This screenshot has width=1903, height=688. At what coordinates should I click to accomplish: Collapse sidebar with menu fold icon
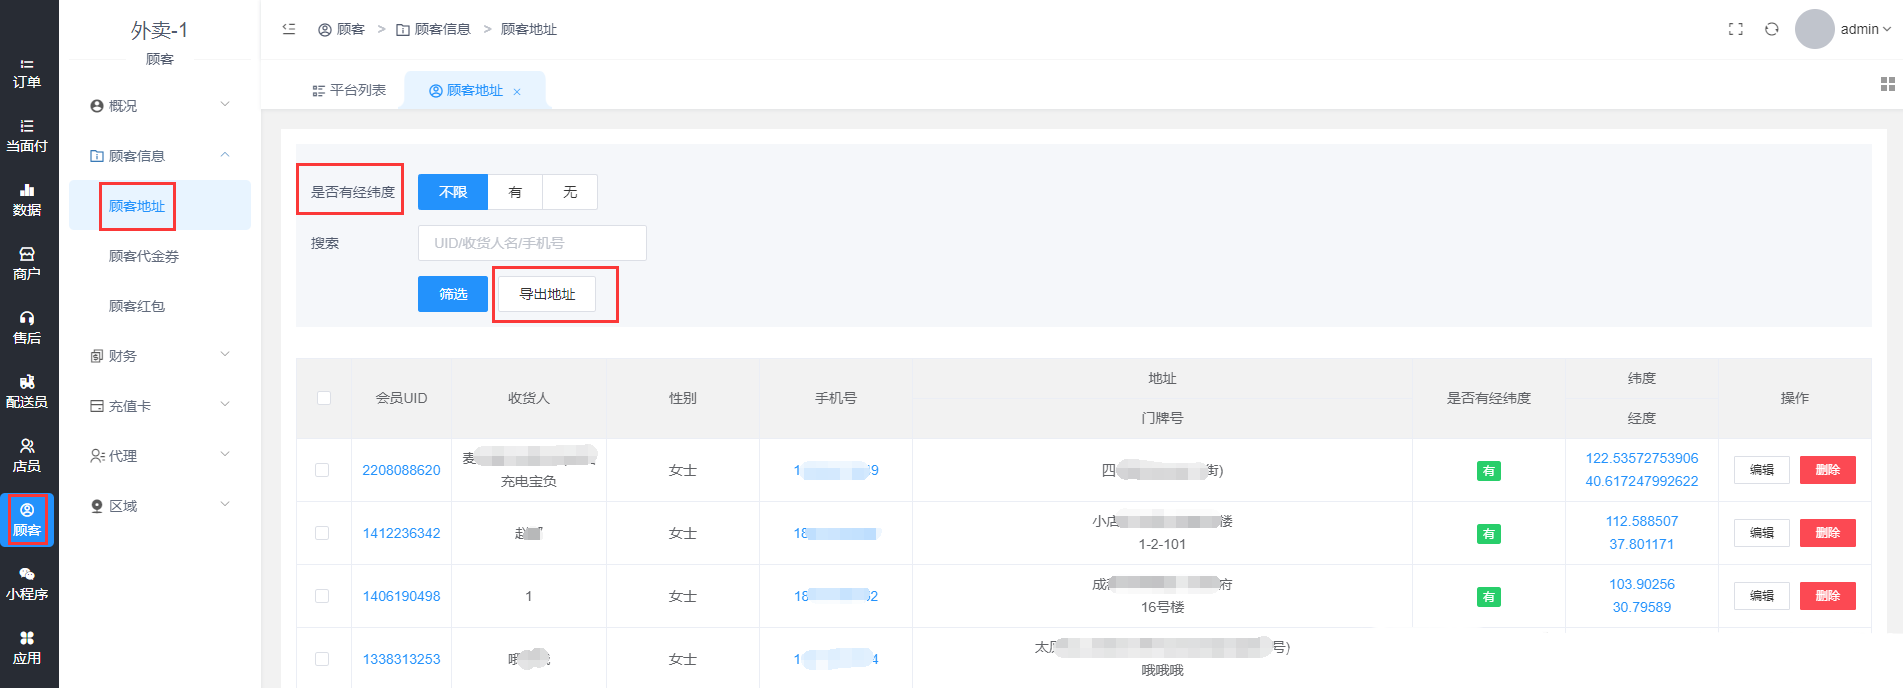(289, 29)
